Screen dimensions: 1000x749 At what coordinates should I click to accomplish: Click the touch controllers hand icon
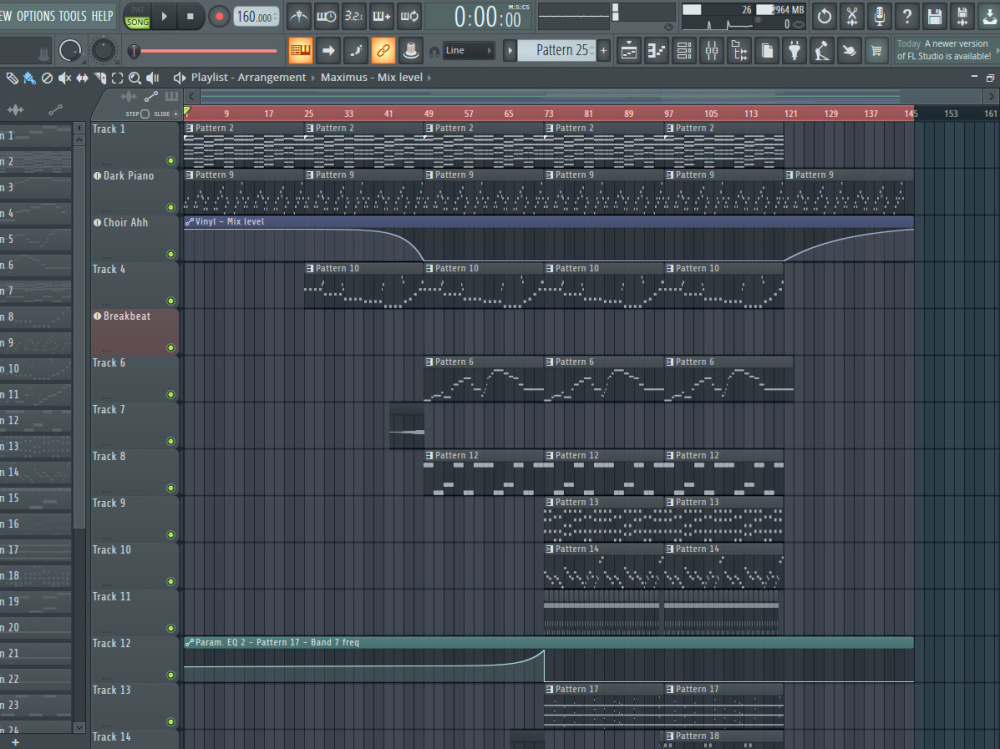pos(849,50)
